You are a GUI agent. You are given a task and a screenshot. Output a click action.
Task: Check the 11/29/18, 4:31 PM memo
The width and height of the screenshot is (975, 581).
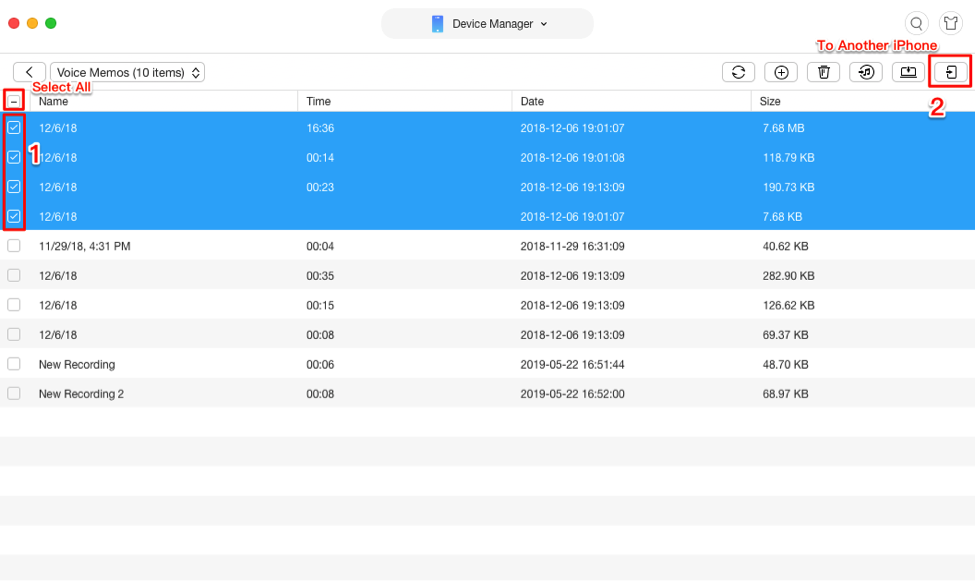pyautogui.click(x=14, y=246)
